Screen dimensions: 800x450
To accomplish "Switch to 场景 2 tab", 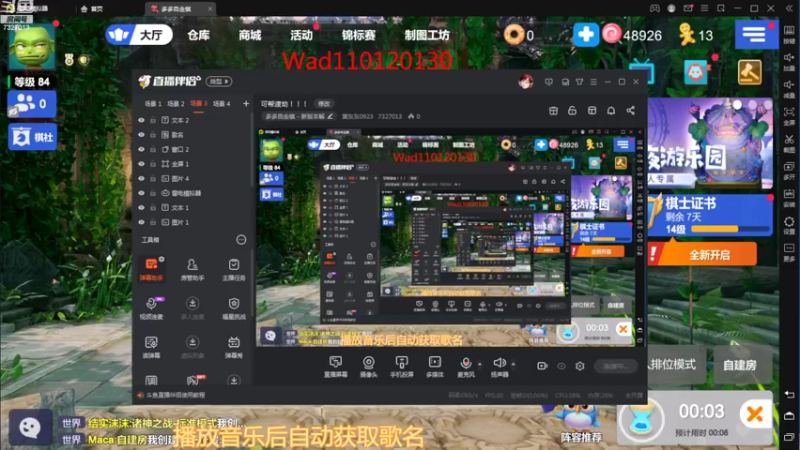I will pyautogui.click(x=176, y=104).
